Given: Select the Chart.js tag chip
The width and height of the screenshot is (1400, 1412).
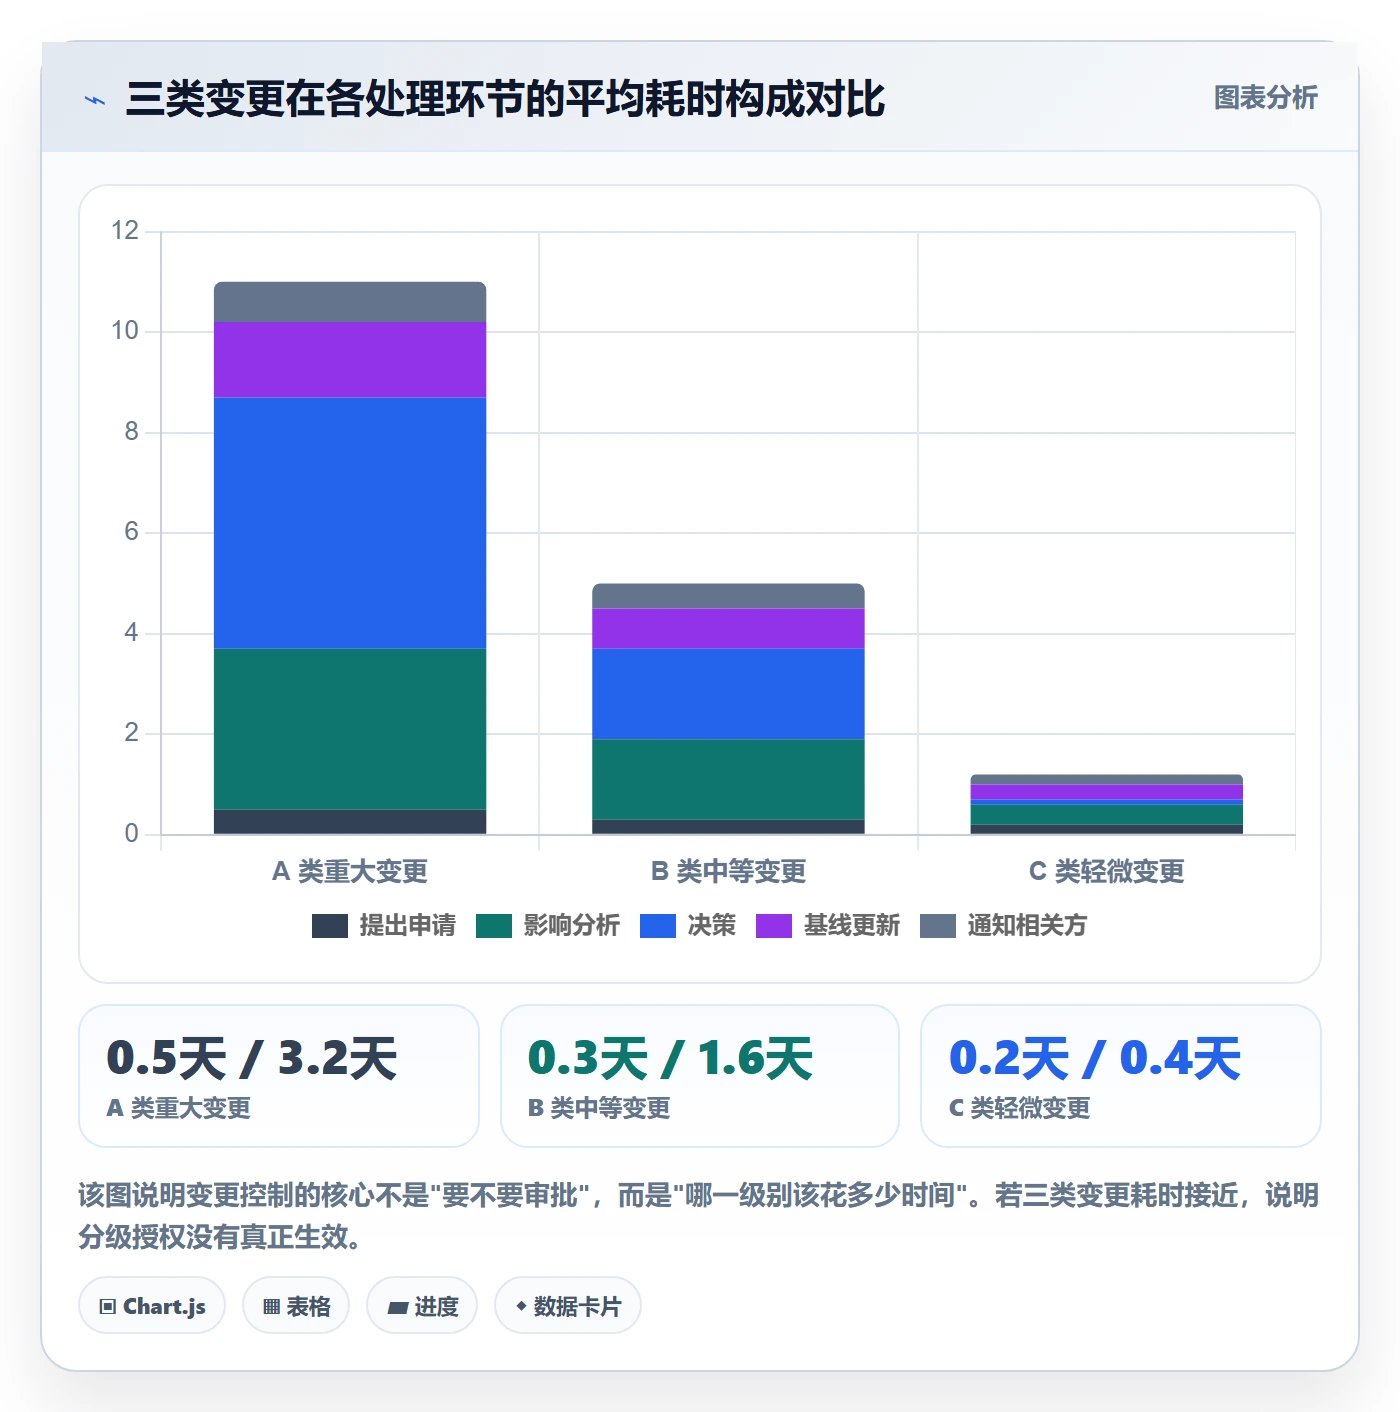Looking at the screenshot, I should [x=152, y=1306].
